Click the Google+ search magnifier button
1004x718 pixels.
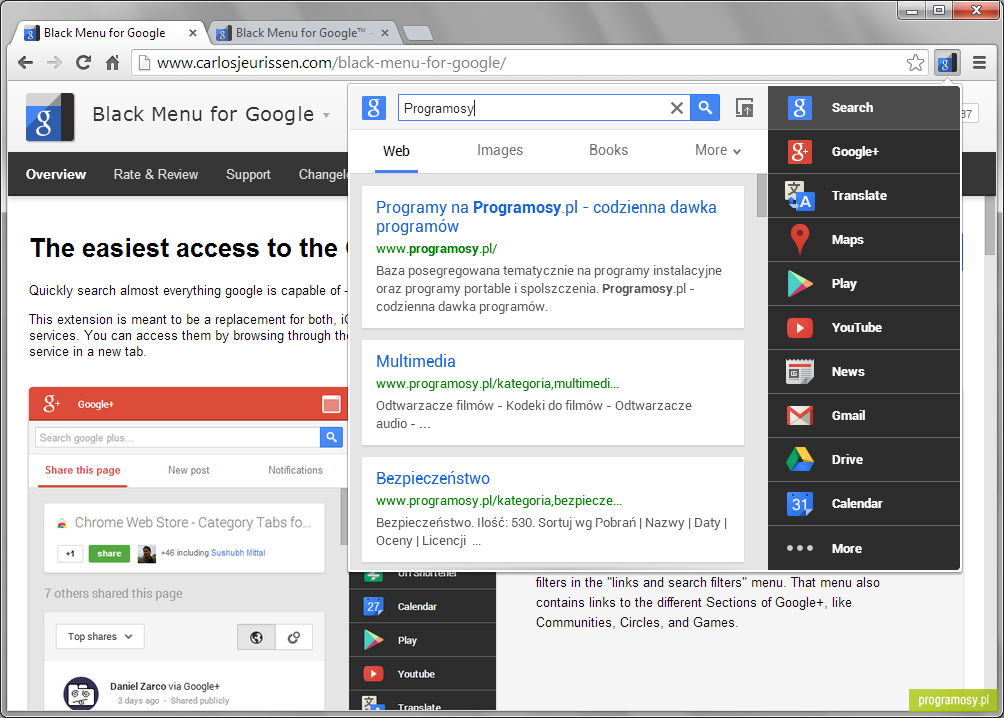[332, 437]
